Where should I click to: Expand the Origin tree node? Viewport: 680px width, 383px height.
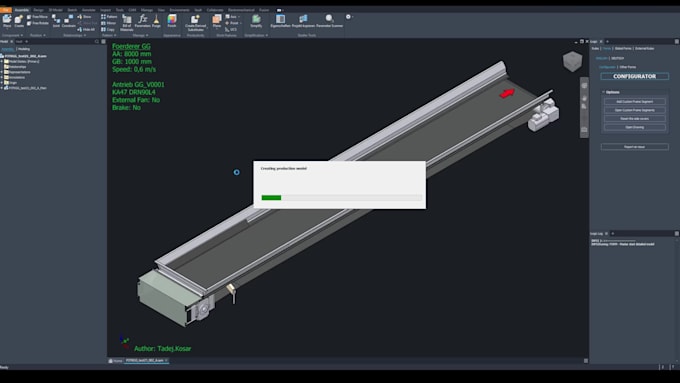[2, 82]
